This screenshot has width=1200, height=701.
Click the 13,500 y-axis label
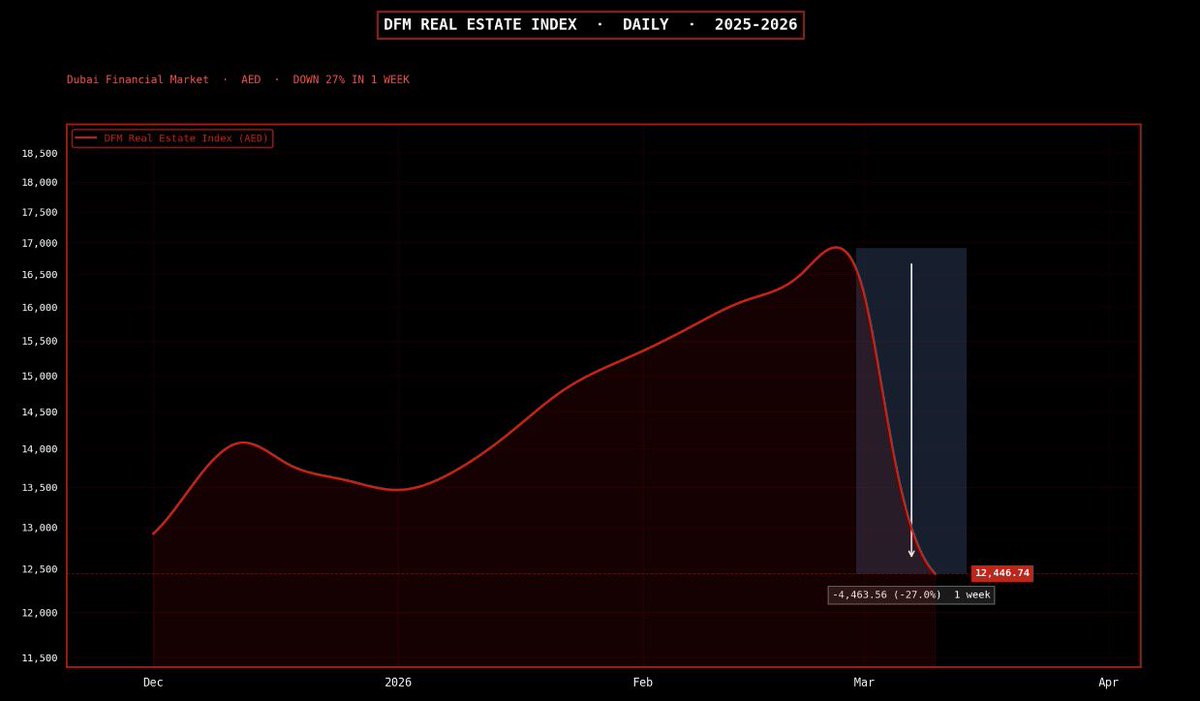(x=39, y=489)
